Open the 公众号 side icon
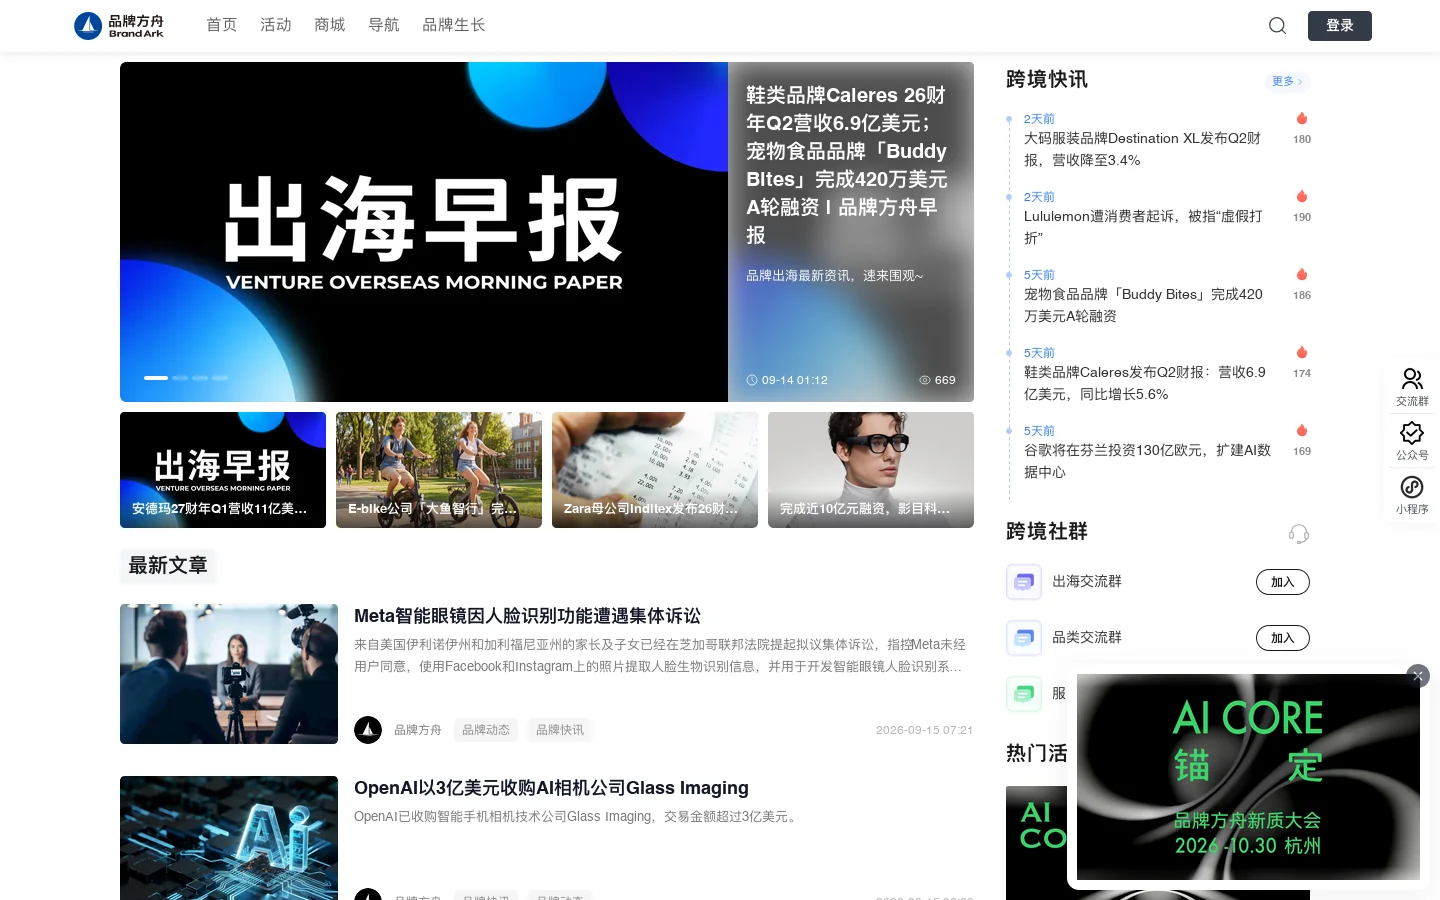Image resolution: width=1440 pixels, height=900 pixels. 1412,441
